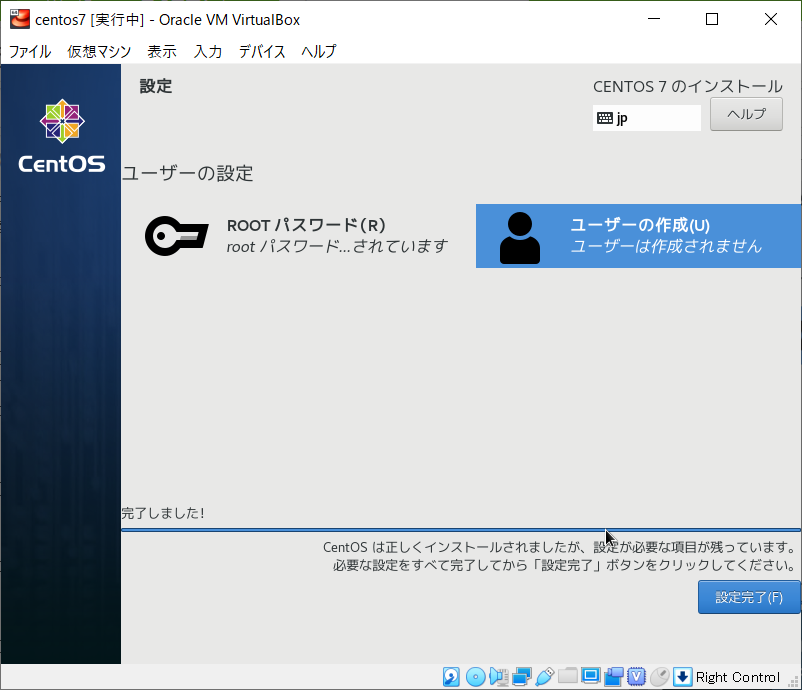This screenshot has width=802, height=690.
Task: Click the installation progress bar
Action: point(461,530)
